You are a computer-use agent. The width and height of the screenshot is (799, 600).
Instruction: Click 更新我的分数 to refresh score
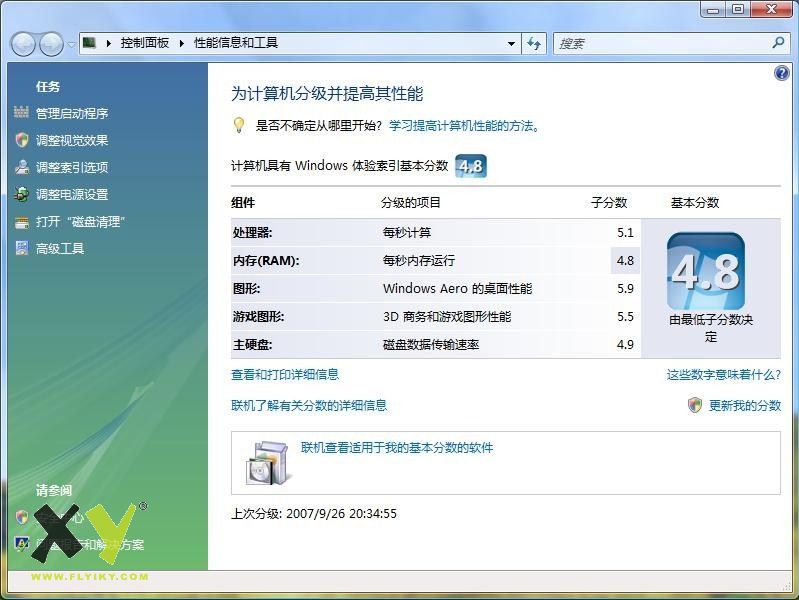coord(744,405)
